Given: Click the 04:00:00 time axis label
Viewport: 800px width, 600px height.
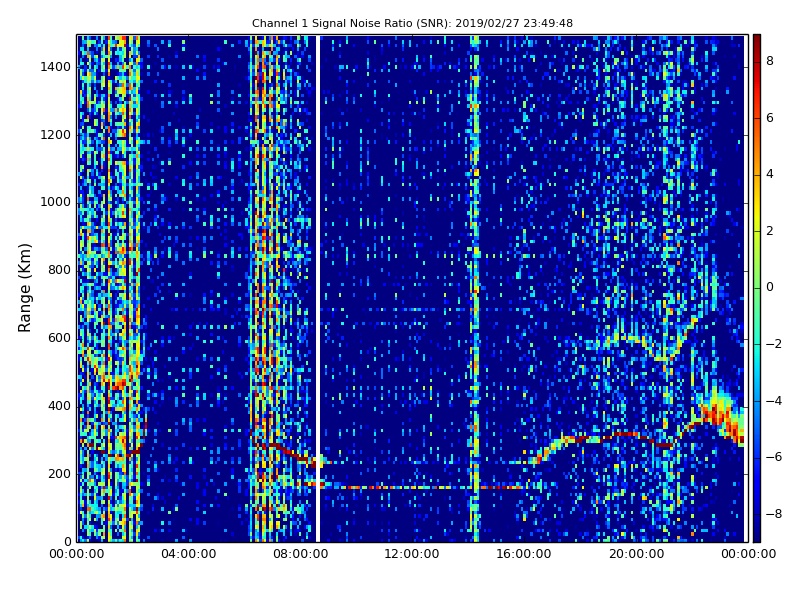Looking at the screenshot, I should point(188,554).
